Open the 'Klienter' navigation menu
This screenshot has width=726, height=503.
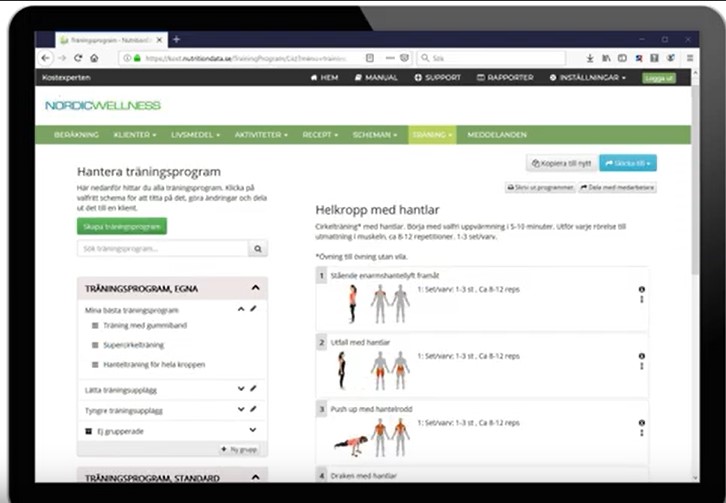tap(135, 134)
